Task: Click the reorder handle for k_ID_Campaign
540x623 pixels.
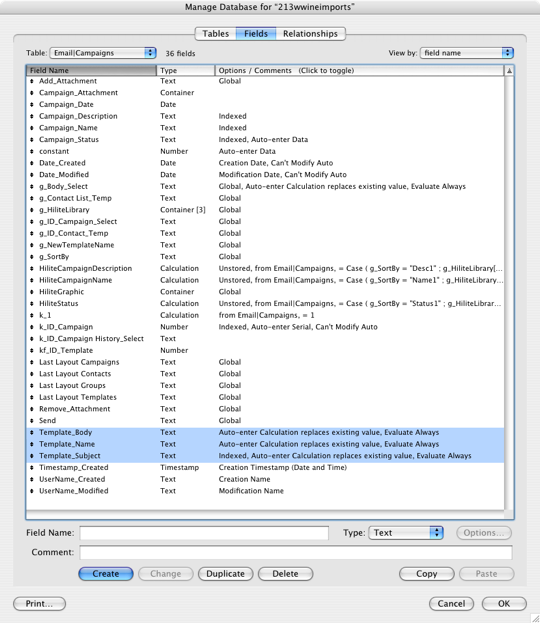Action: pyautogui.click(x=32, y=327)
